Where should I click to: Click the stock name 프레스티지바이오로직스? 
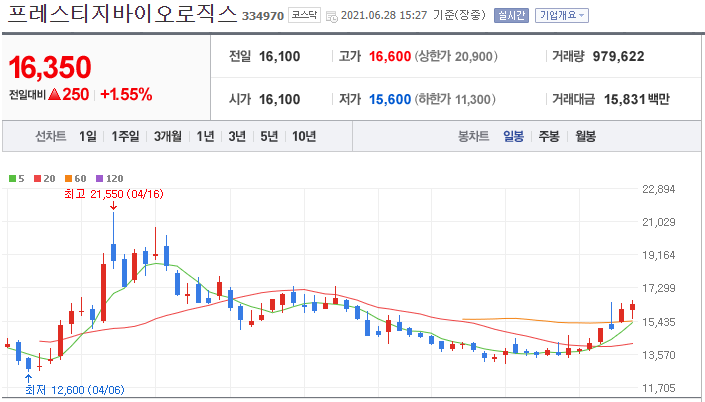pos(122,15)
